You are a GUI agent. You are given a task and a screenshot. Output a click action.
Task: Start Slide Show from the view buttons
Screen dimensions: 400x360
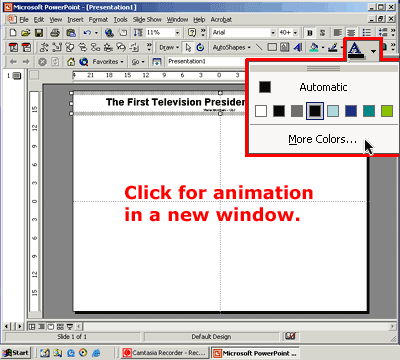[x=70, y=326]
